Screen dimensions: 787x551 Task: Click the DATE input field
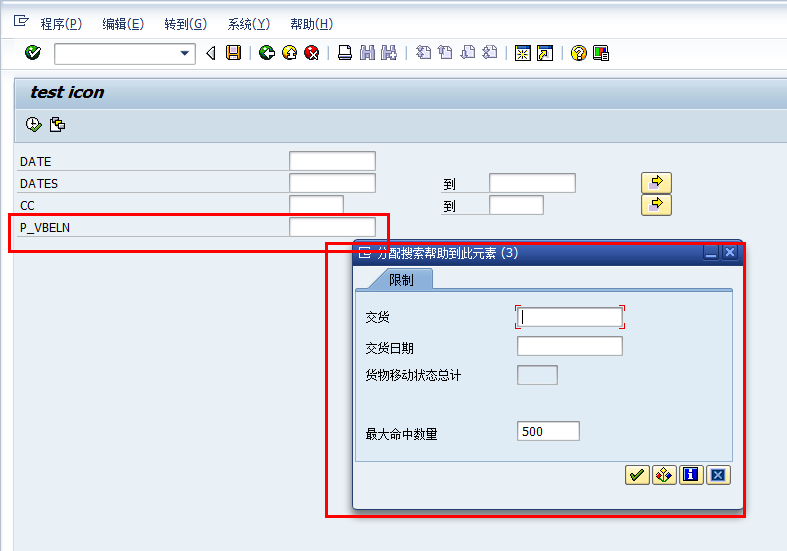332,161
